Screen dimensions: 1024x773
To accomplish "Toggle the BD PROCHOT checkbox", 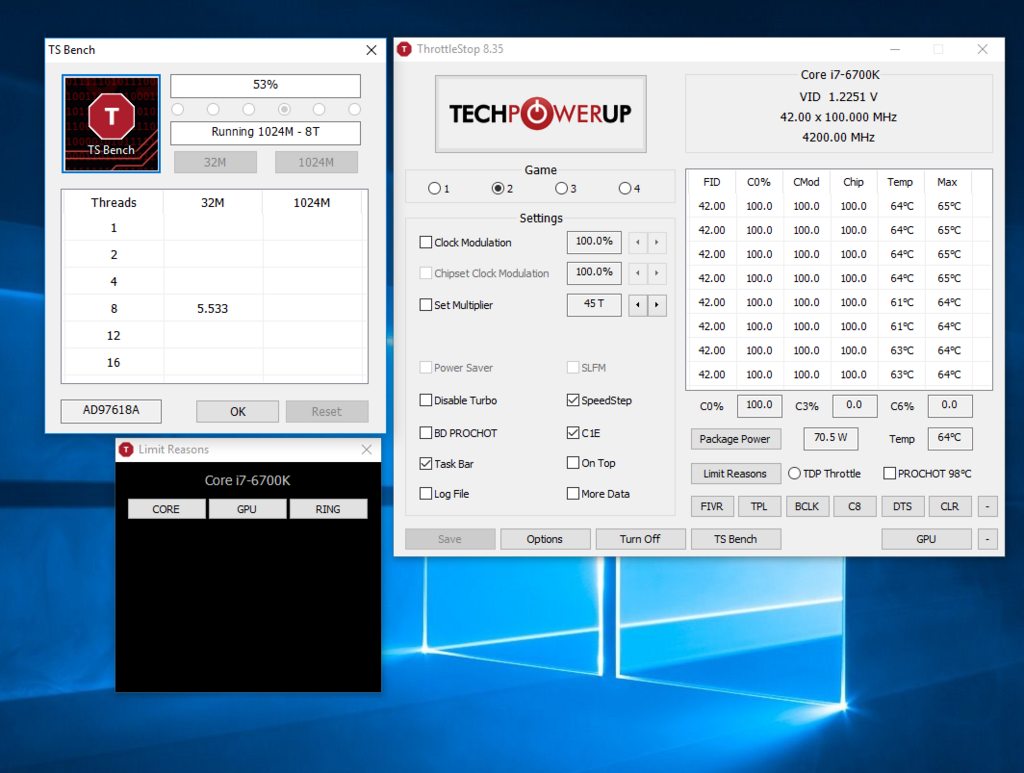I will [x=426, y=433].
